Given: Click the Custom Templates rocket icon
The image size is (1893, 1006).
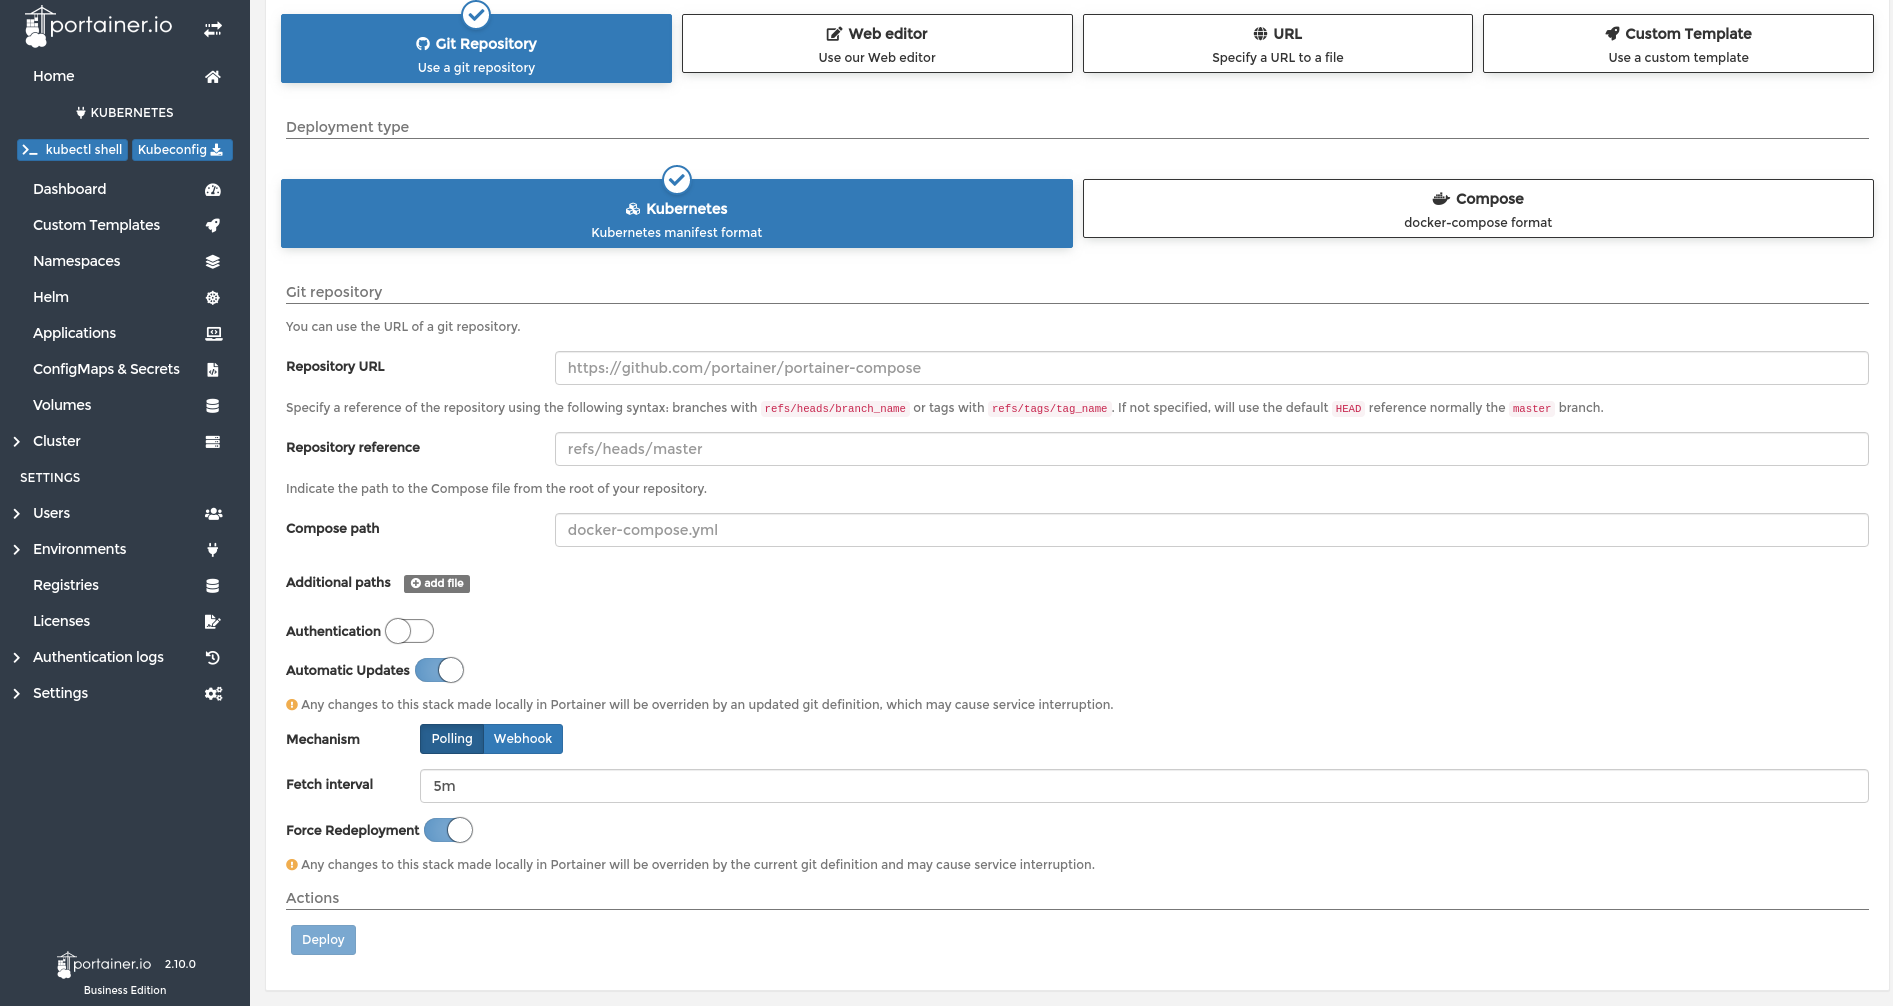Looking at the screenshot, I should (x=212, y=226).
